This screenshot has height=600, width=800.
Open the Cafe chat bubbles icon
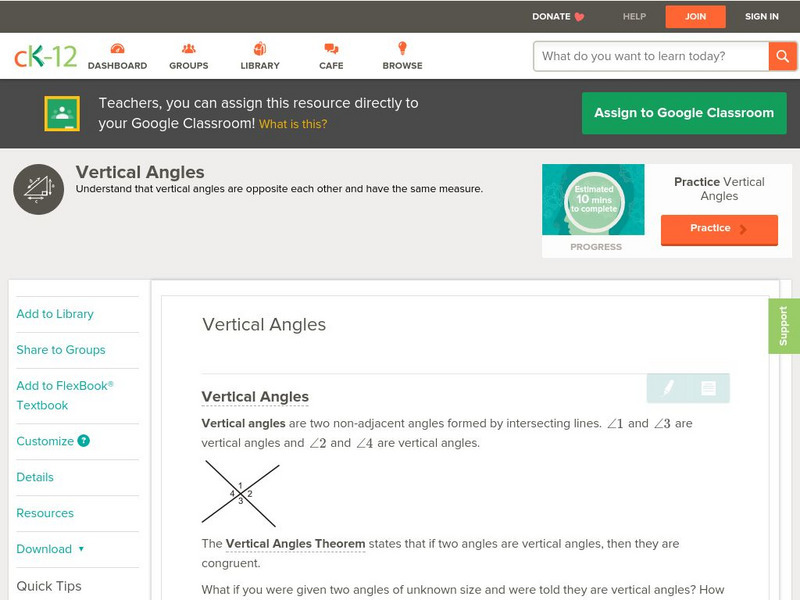[x=331, y=48]
